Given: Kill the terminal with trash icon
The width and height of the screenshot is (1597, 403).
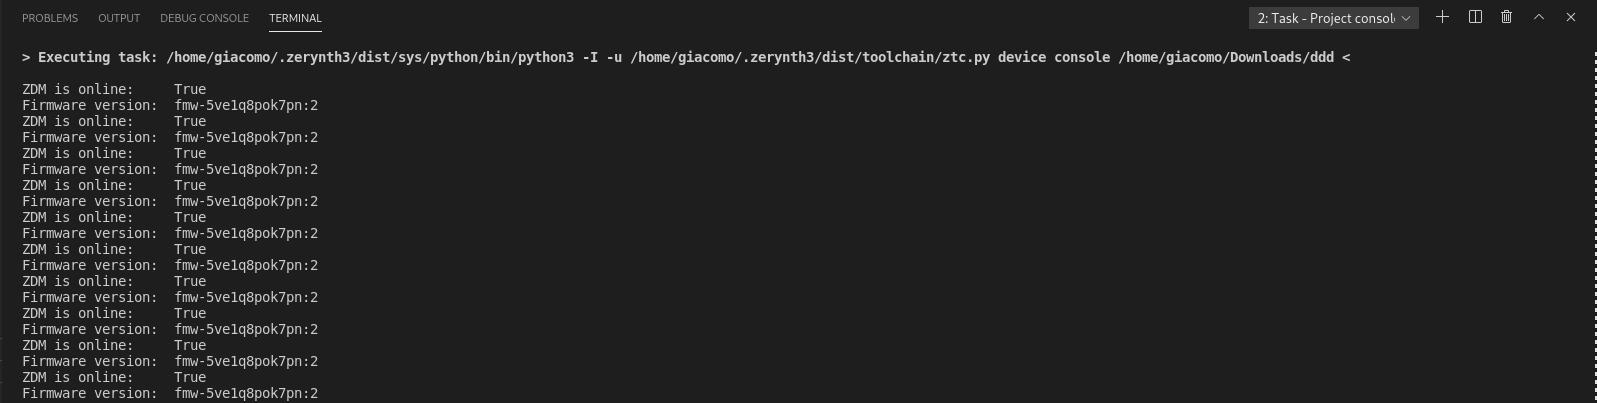Looking at the screenshot, I should (x=1507, y=17).
